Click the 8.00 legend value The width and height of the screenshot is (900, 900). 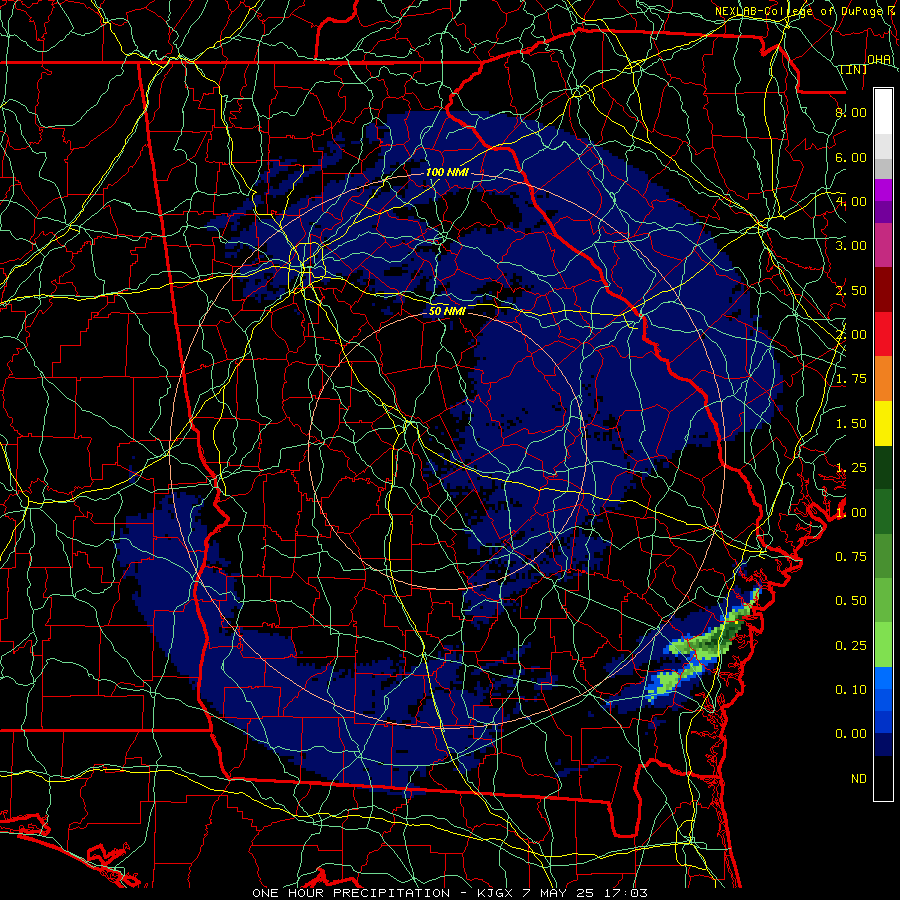click(x=851, y=112)
